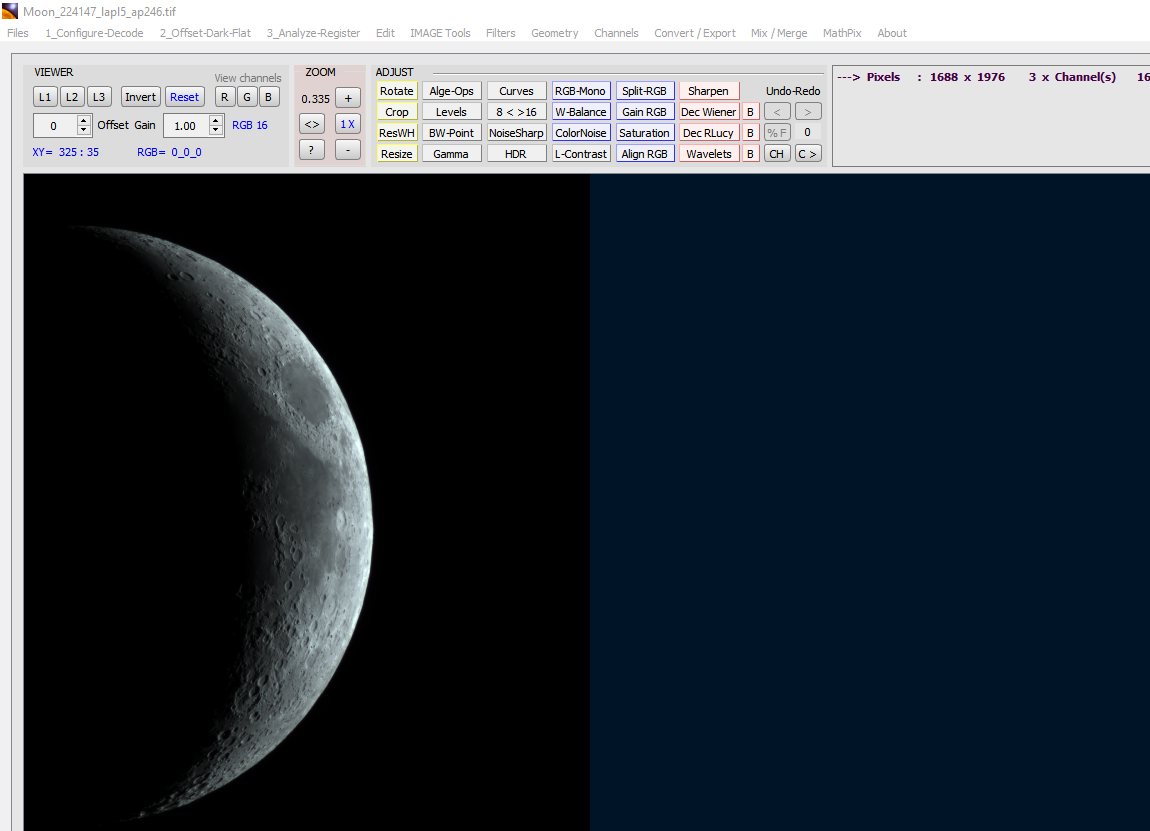Open the IMAGE Tools menu

coord(440,33)
